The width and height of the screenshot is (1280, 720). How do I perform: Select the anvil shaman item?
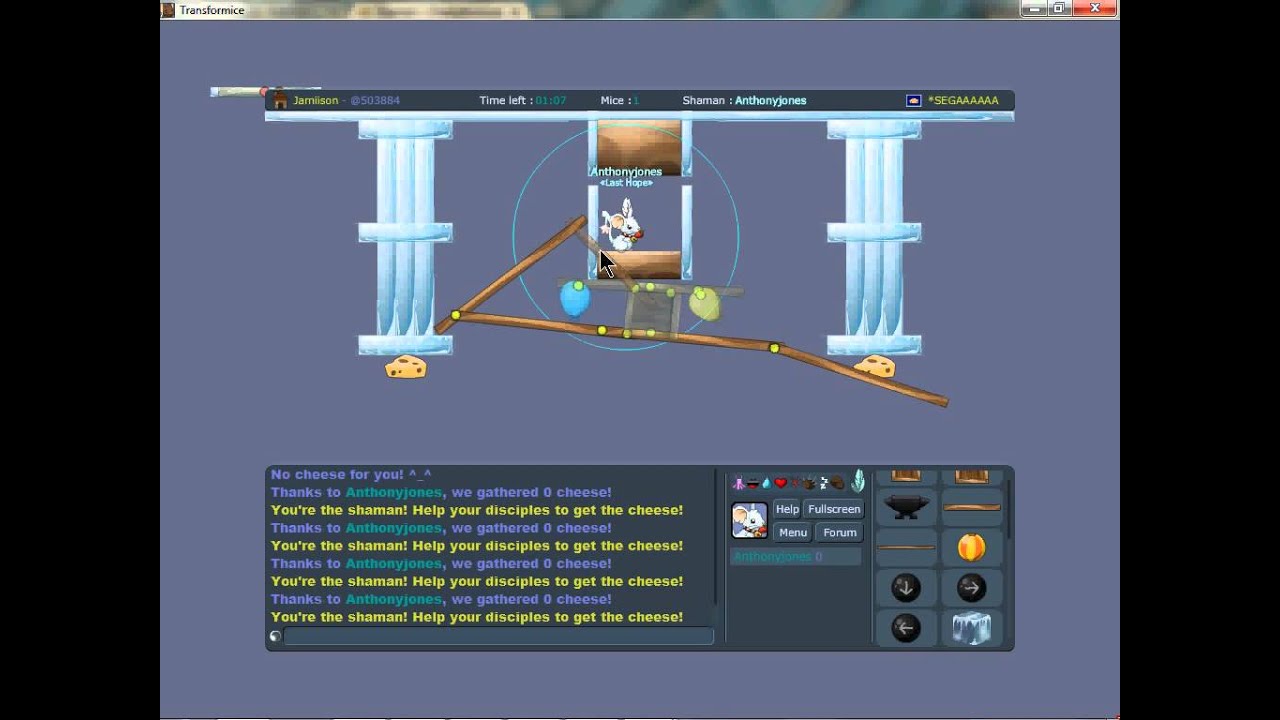point(906,507)
